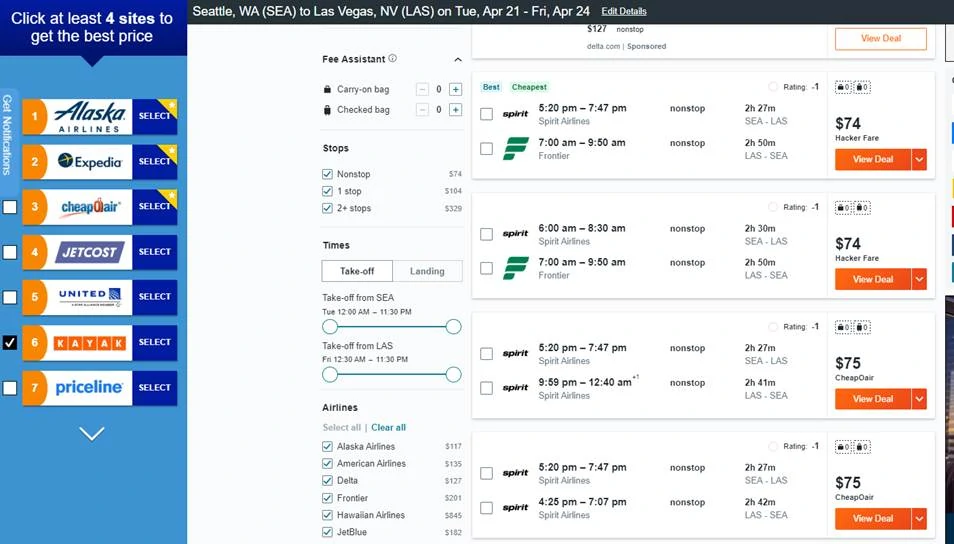Viewport: 954px width, 544px height.
Task: Toggle the 1 stop filter checkbox
Action: (x=327, y=191)
